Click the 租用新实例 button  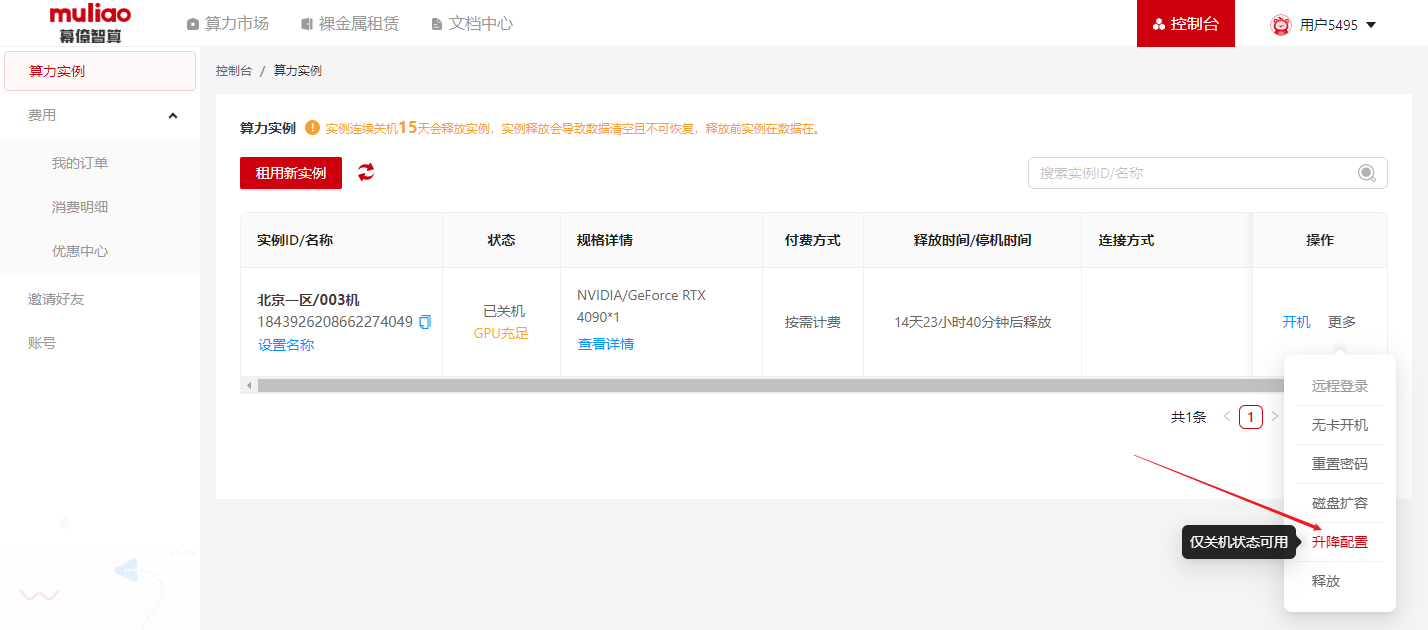click(291, 173)
